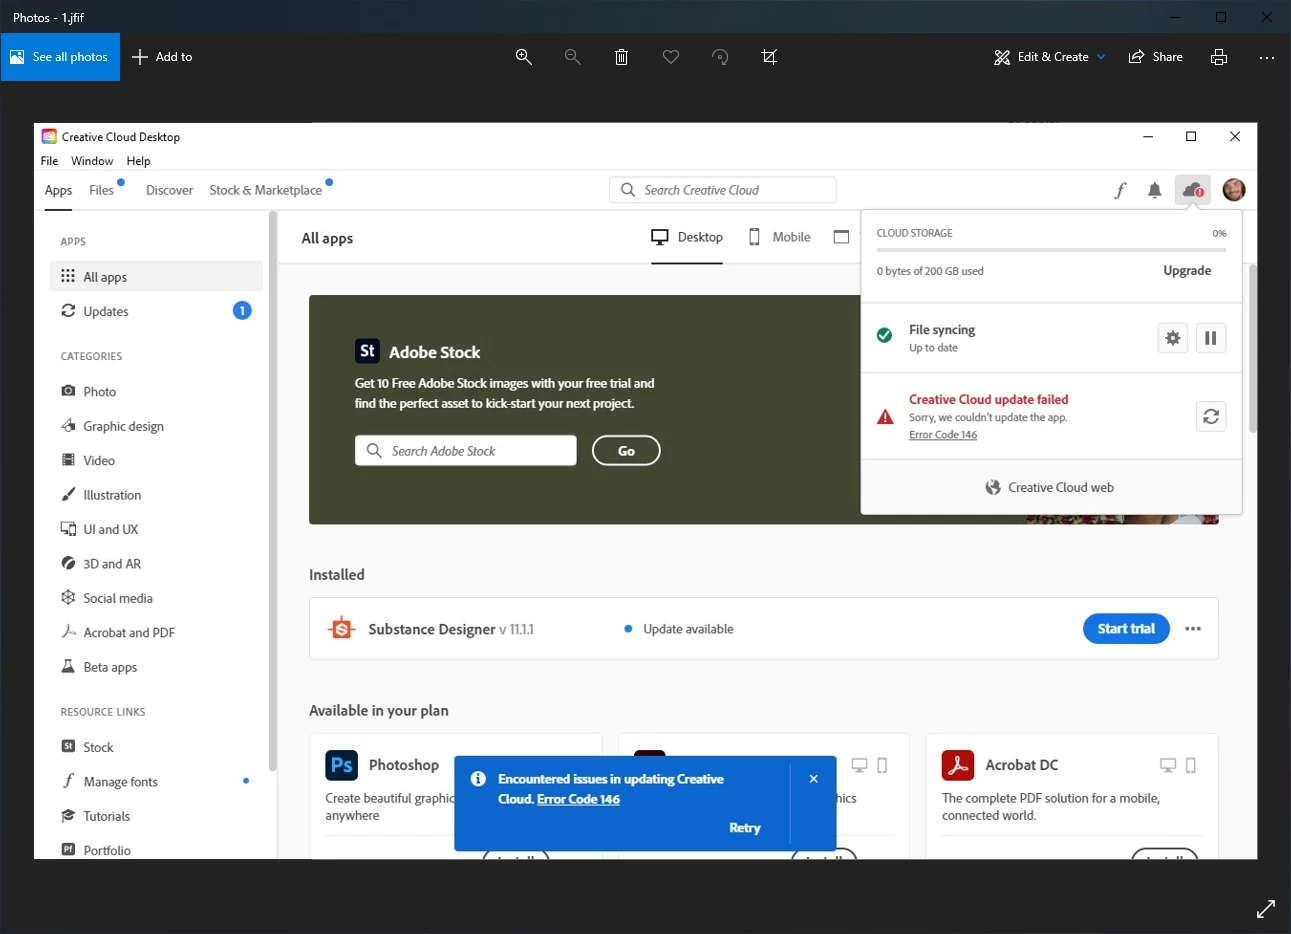Open the Window menu
This screenshot has height=934, width=1291.
[92, 161]
